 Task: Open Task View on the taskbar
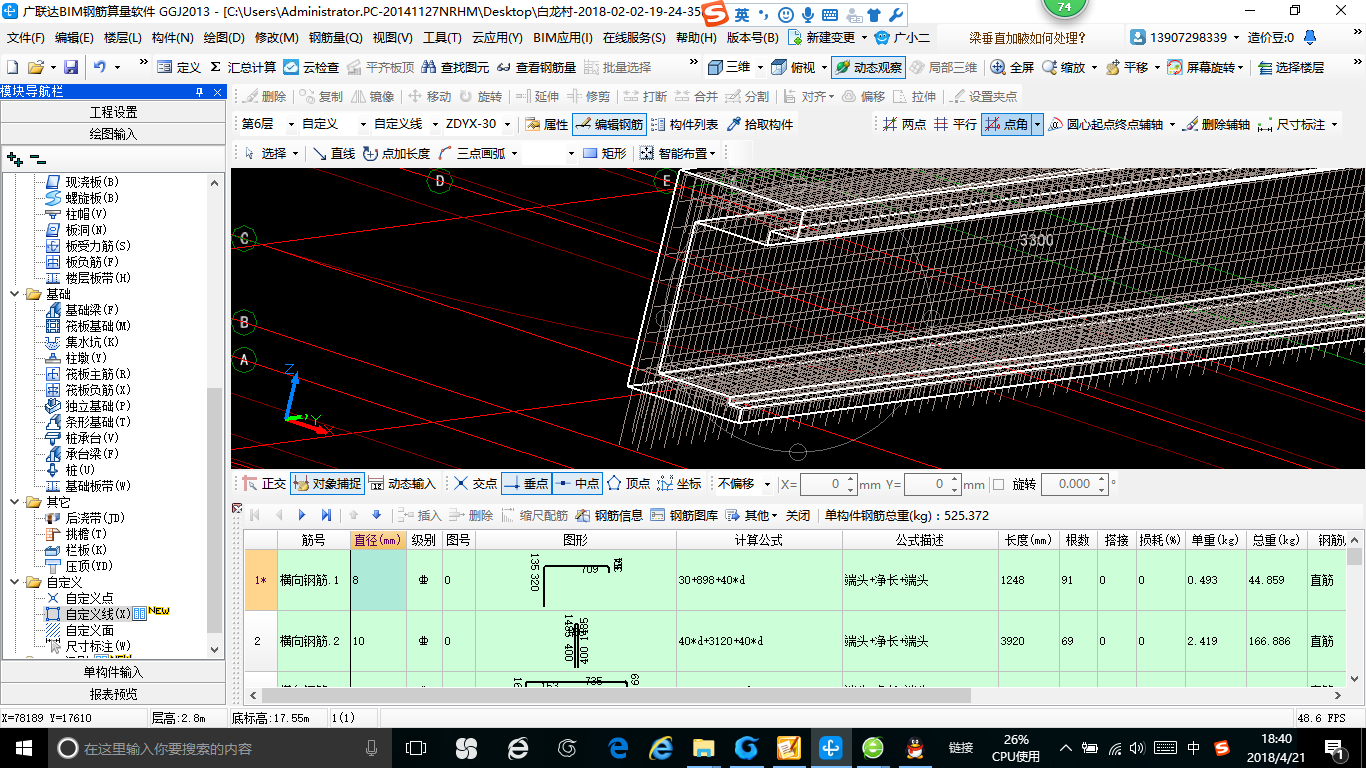415,747
